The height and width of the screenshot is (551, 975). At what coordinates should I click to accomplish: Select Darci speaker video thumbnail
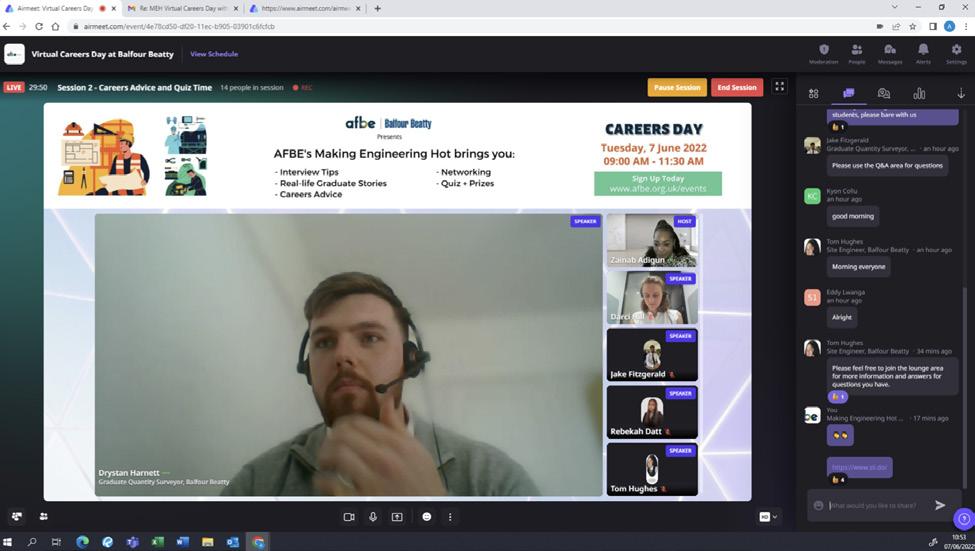tap(652, 298)
